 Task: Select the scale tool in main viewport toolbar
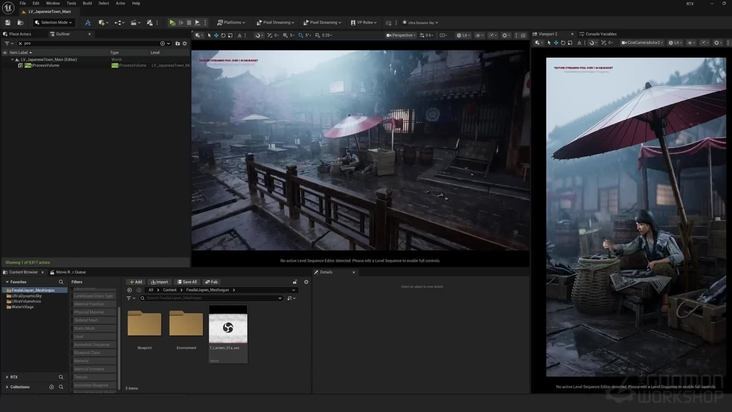click(x=230, y=35)
